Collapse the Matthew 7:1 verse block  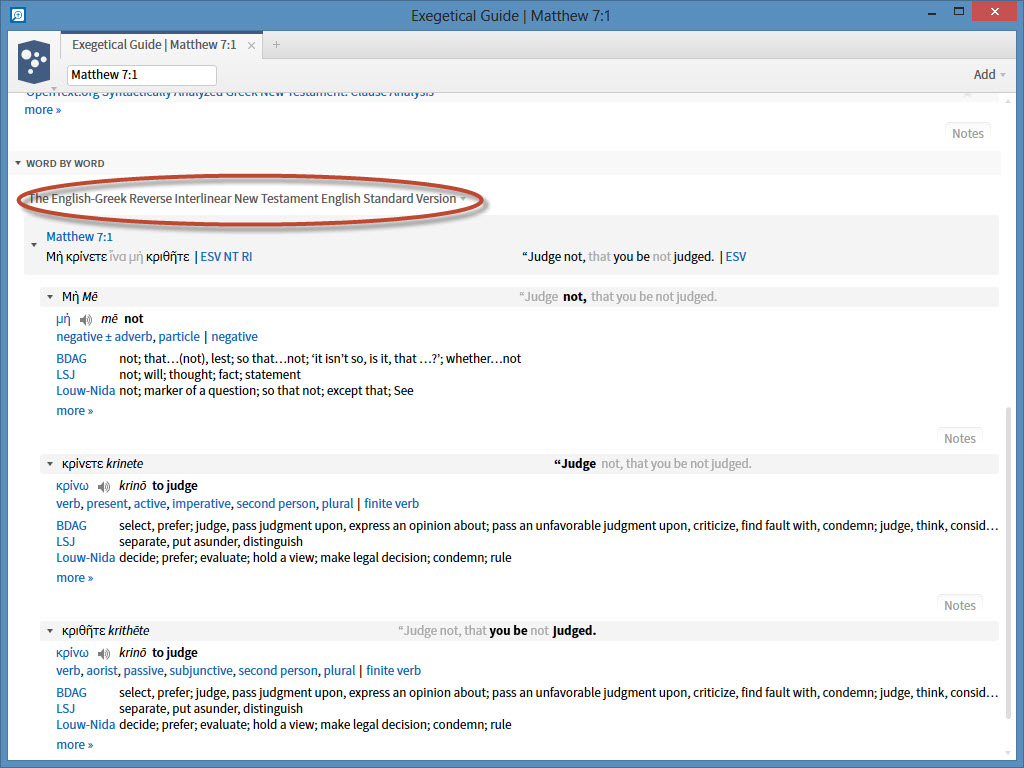(x=34, y=245)
